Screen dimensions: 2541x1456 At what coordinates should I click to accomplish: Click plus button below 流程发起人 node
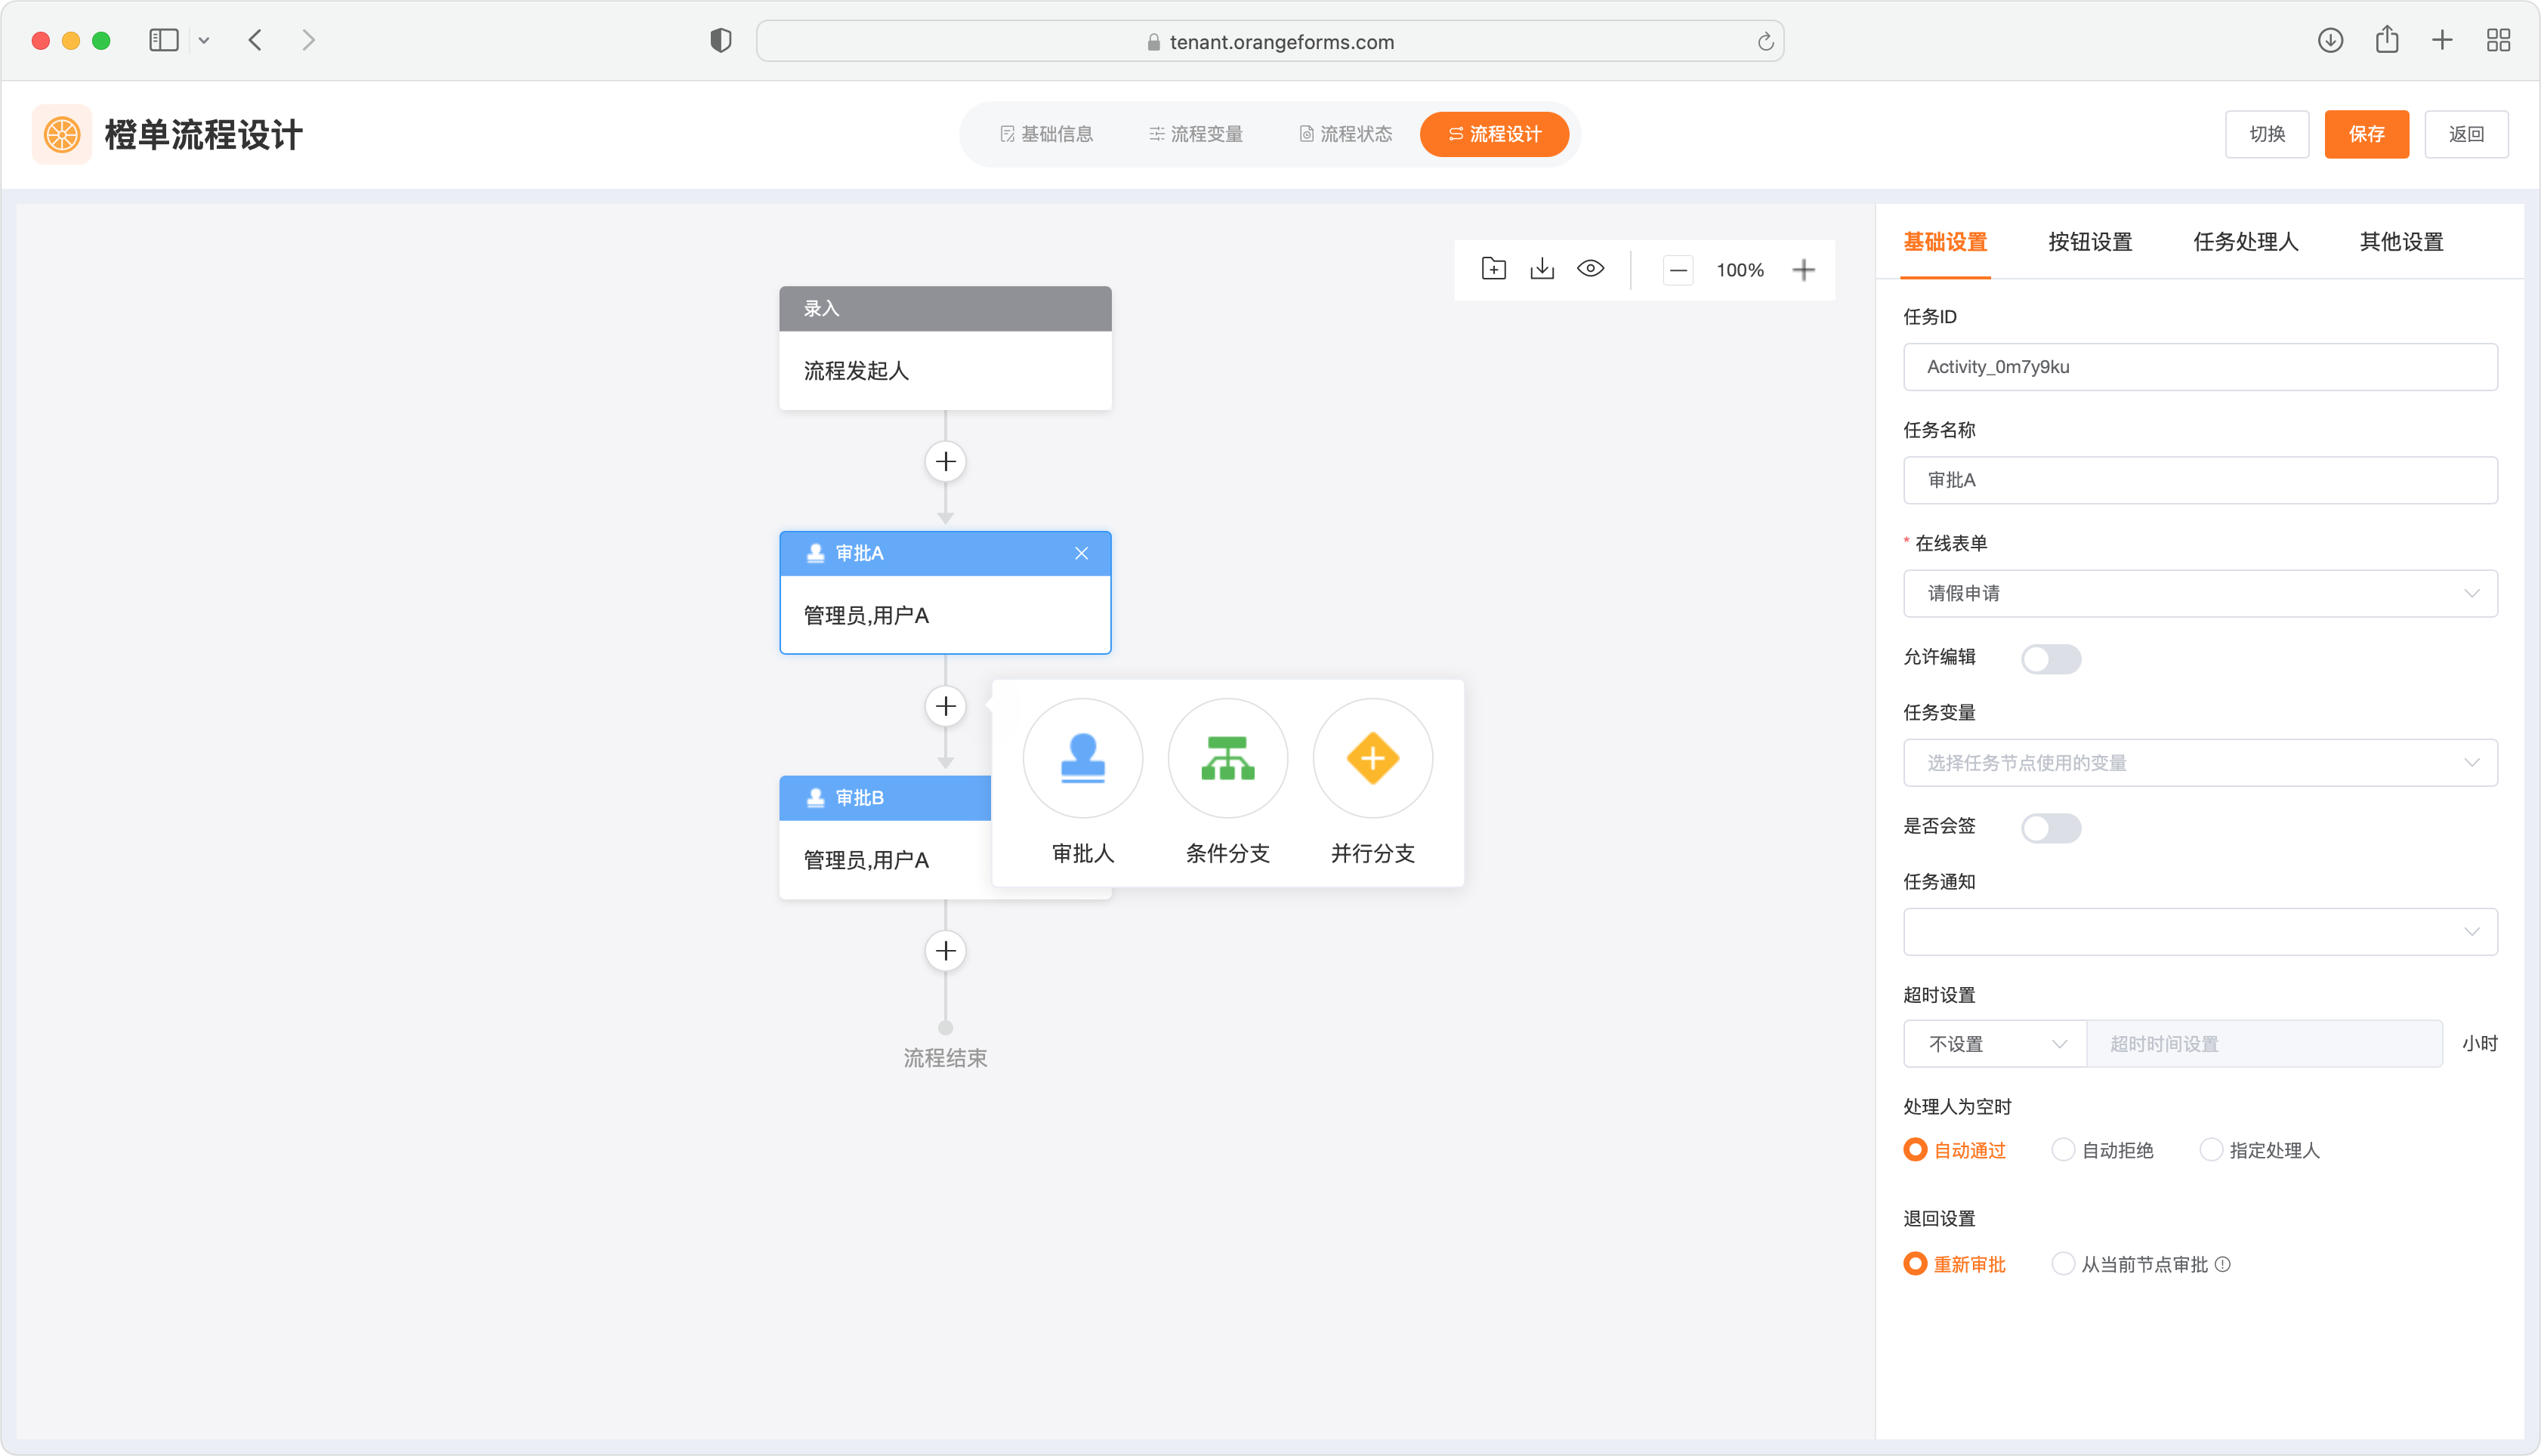point(945,462)
